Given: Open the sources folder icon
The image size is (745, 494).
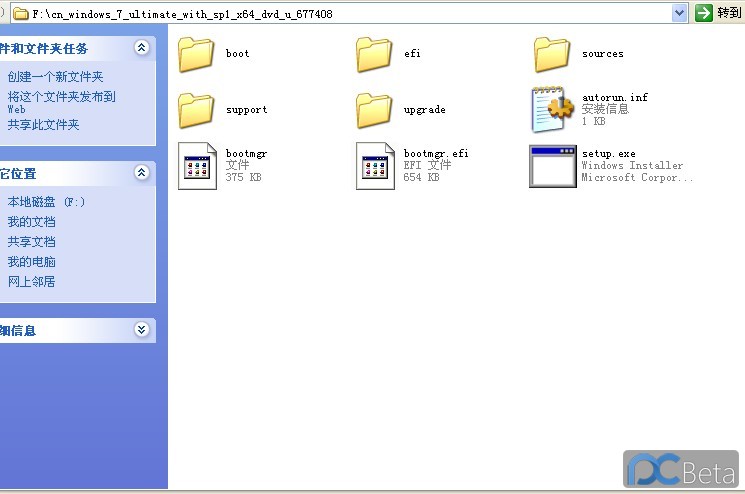Looking at the screenshot, I should click(552, 55).
